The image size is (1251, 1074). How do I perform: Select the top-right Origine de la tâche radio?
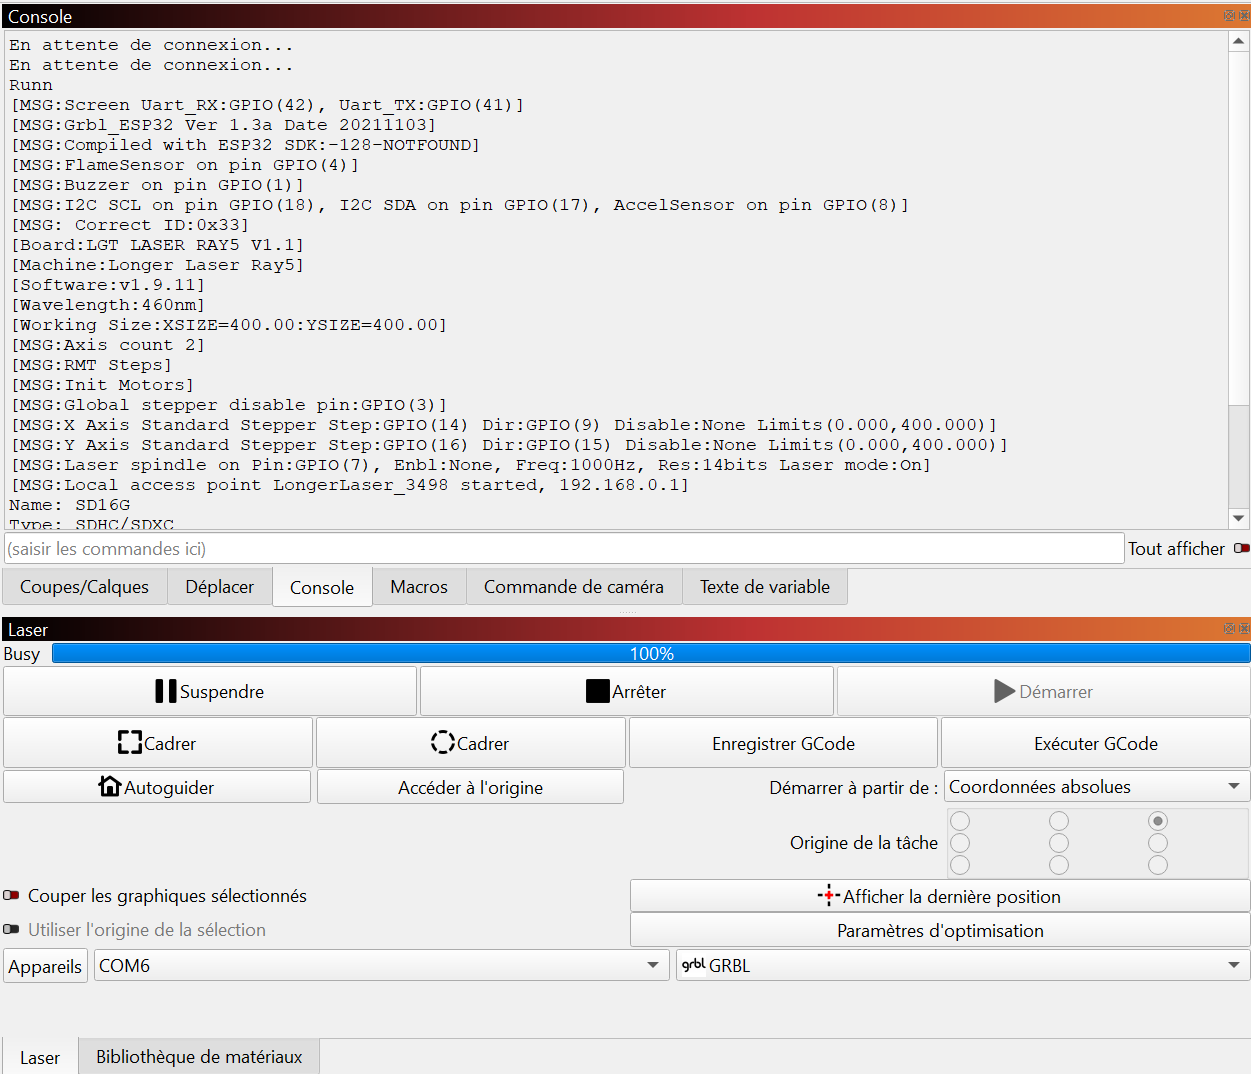coord(1158,821)
